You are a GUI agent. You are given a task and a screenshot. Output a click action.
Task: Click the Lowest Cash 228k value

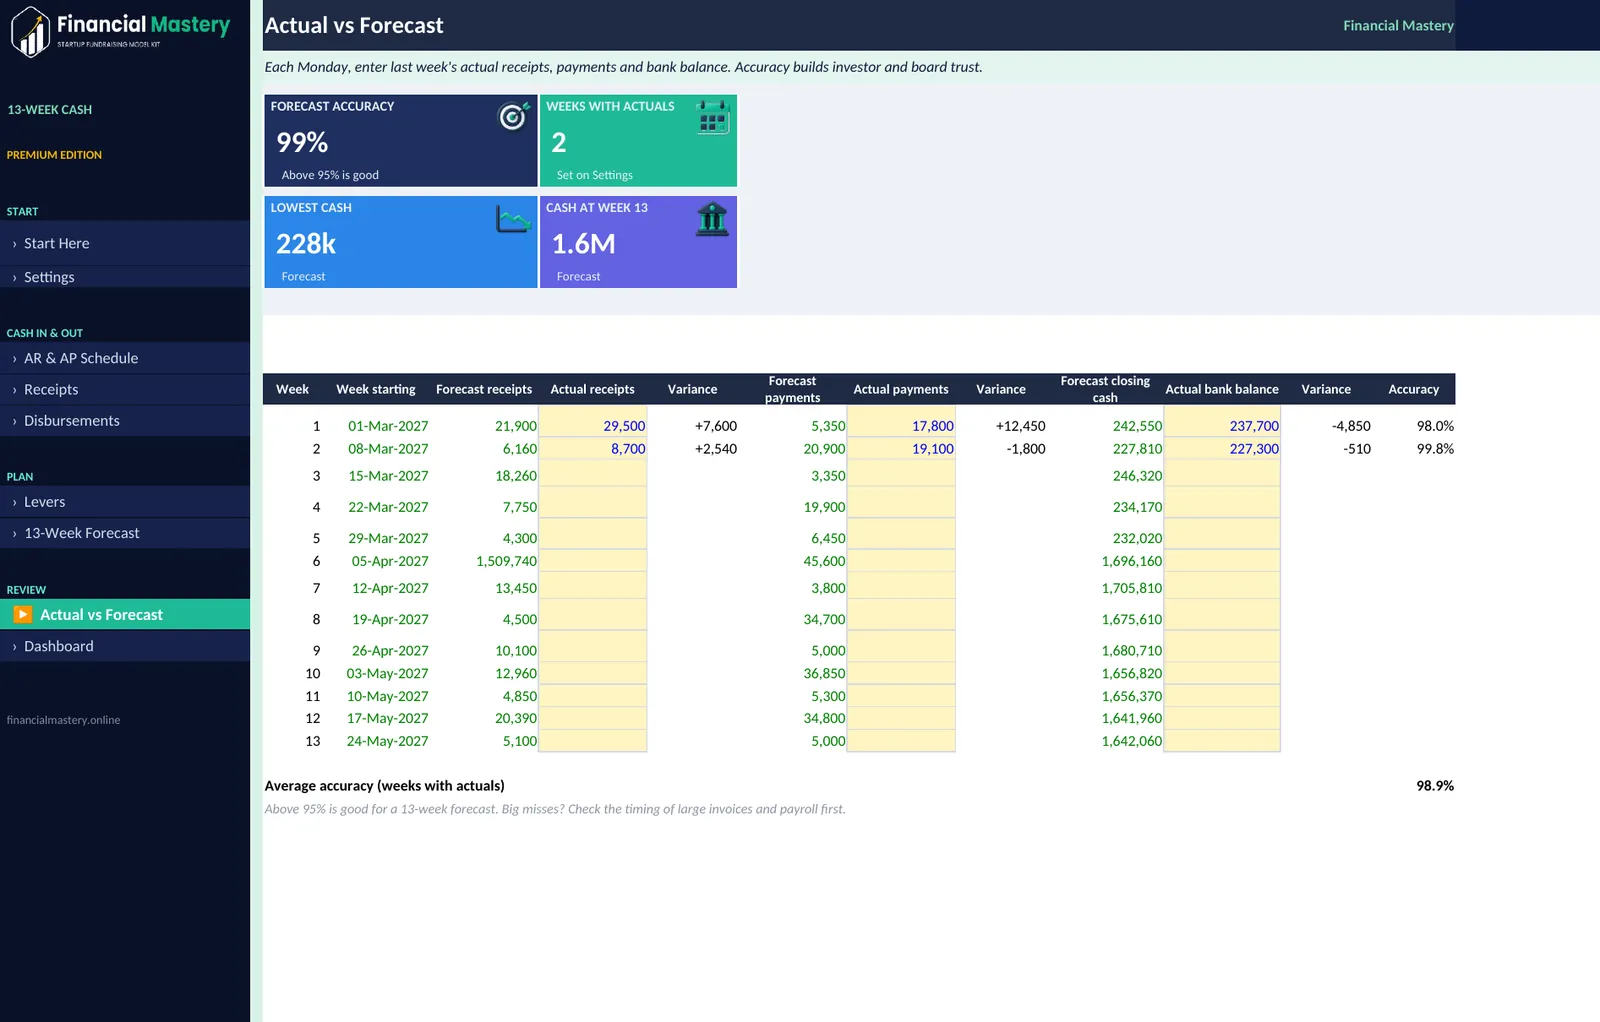coord(306,244)
